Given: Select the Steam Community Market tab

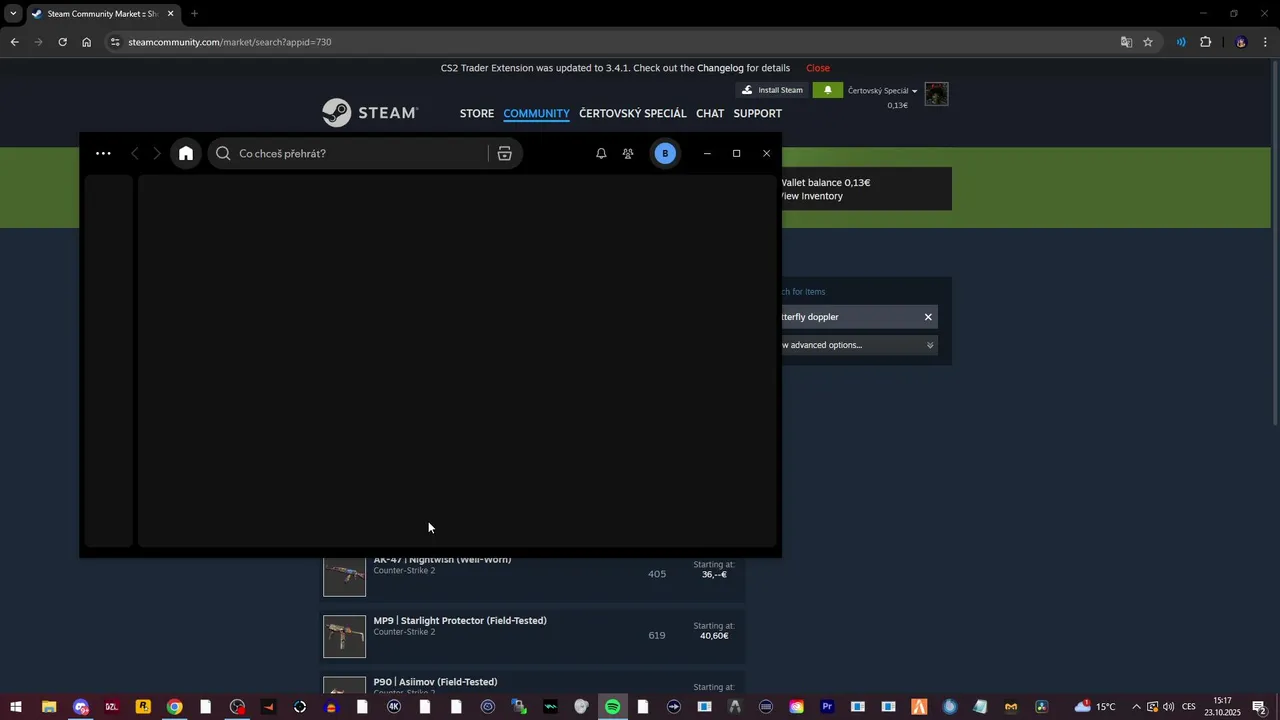Looking at the screenshot, I should [103, 14].
